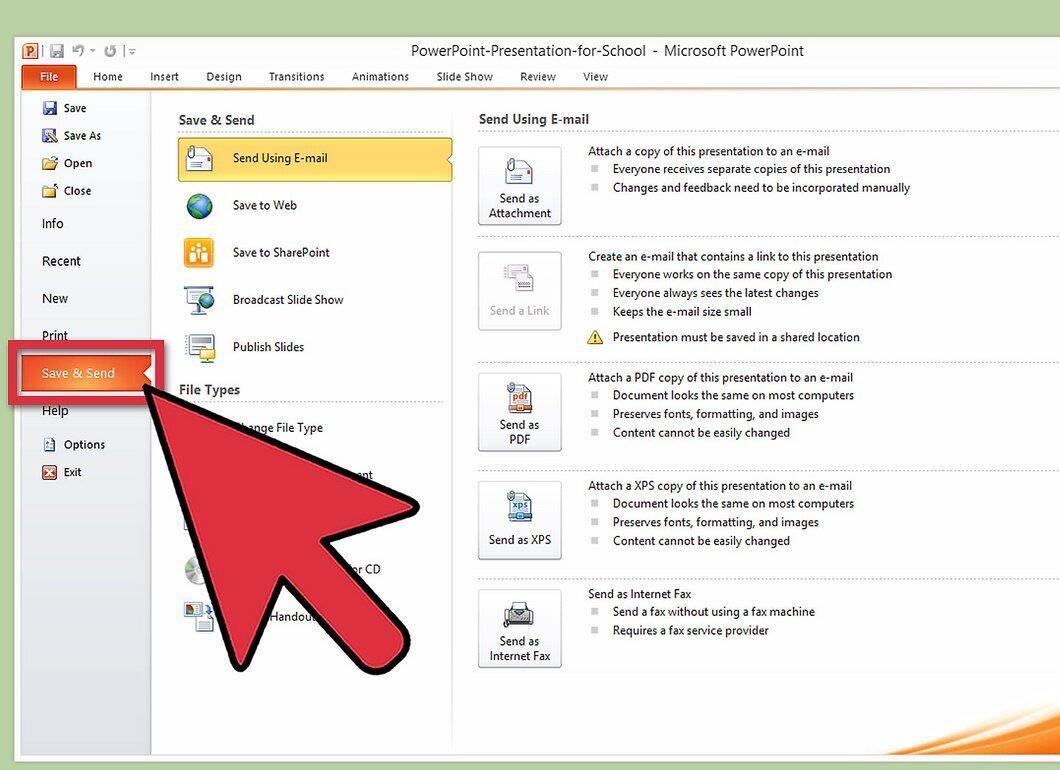
Task: Click the Save icon in quick access toolbar
Action: [x=57, y=51]
